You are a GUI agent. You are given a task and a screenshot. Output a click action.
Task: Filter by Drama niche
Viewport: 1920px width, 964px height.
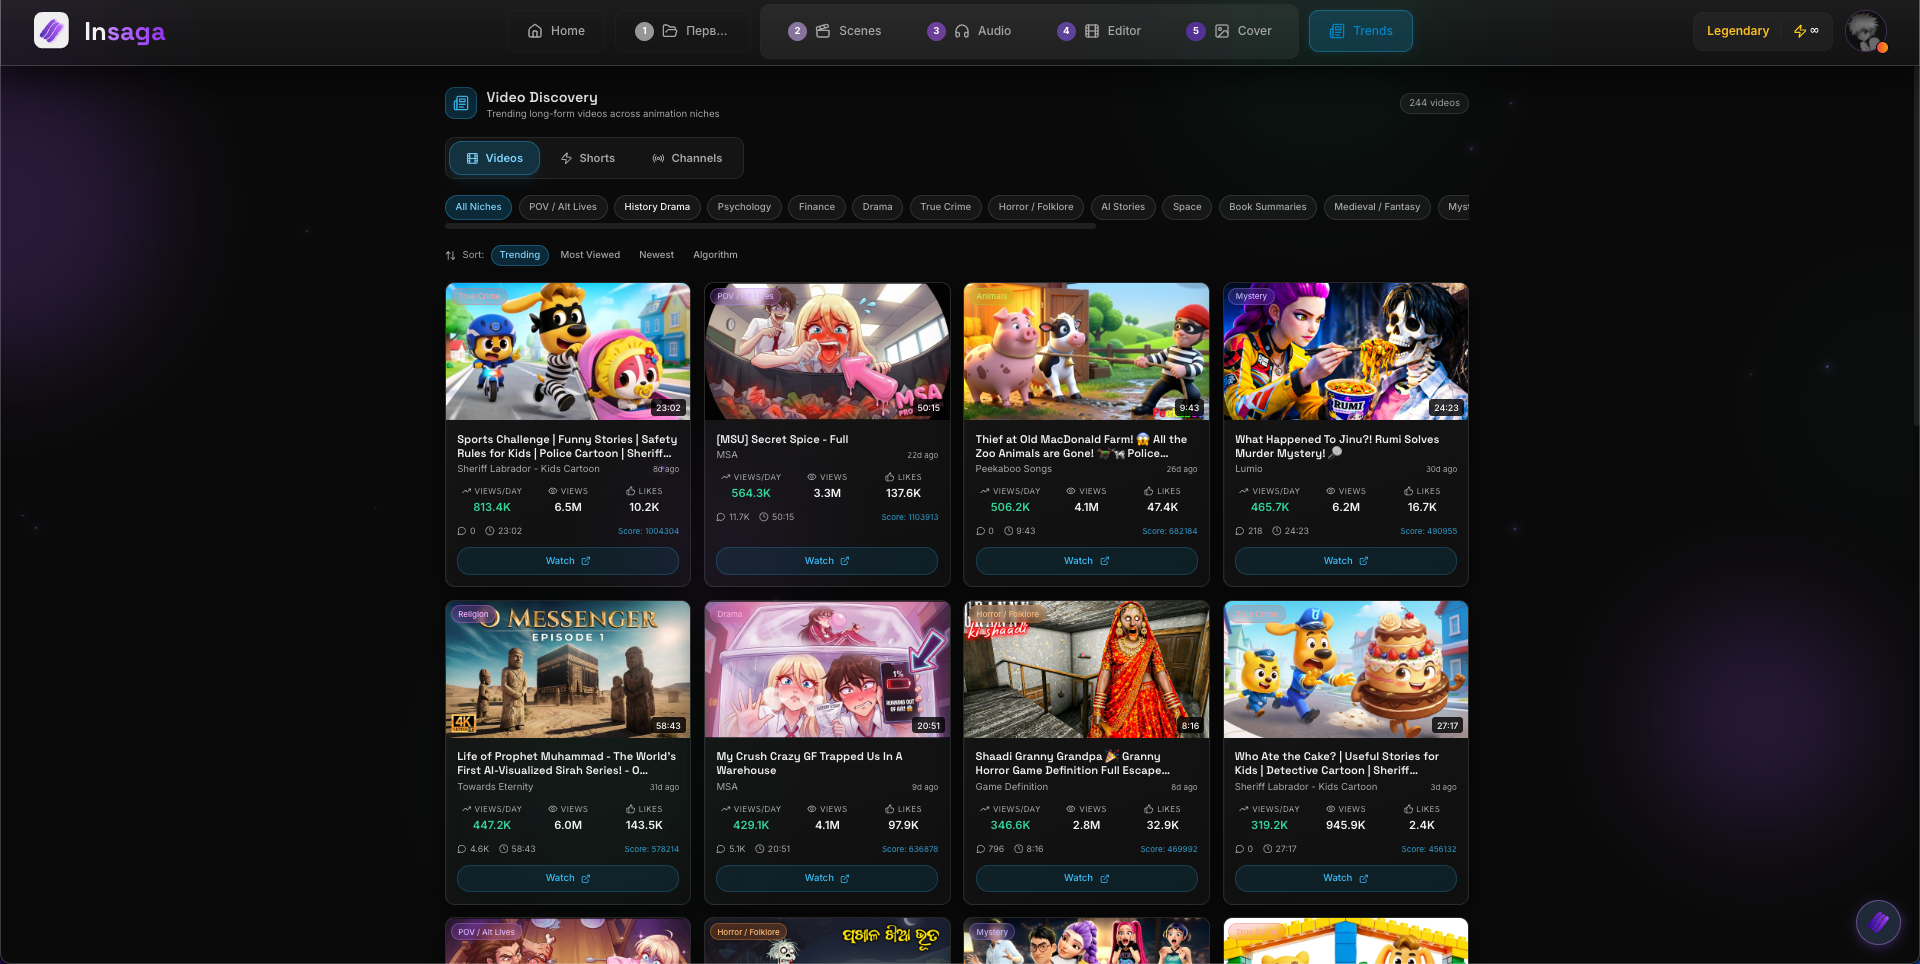tap(877, 207)
